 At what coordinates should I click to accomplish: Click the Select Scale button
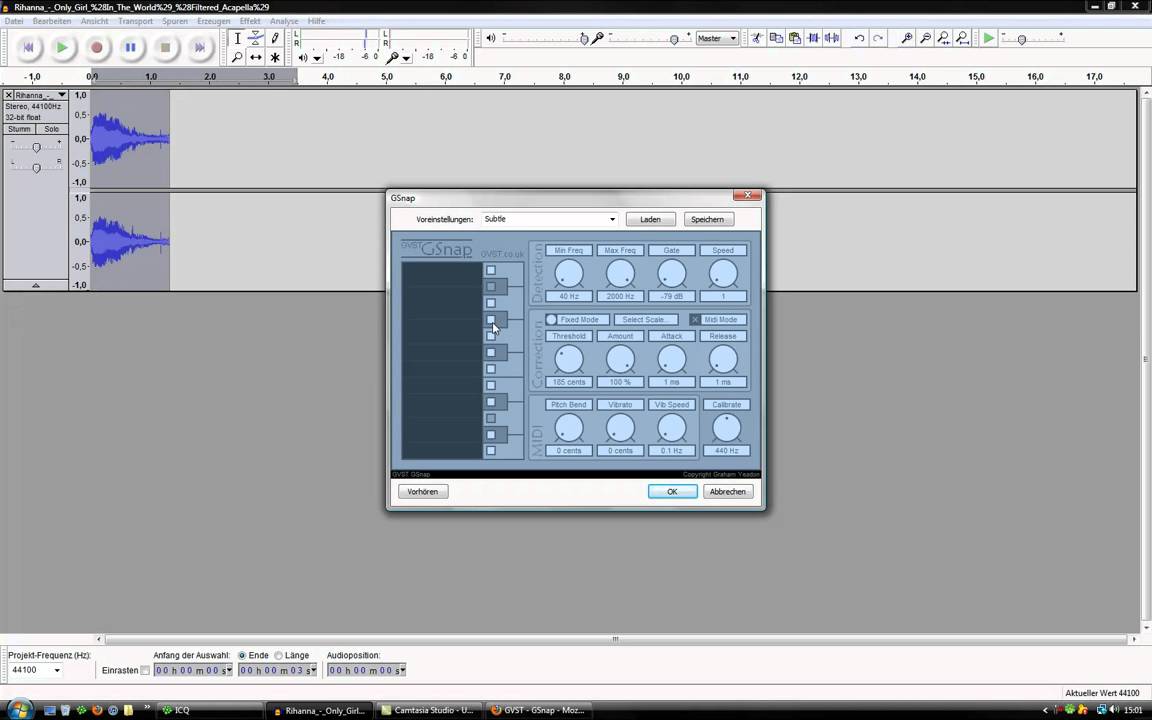(644, 320)
